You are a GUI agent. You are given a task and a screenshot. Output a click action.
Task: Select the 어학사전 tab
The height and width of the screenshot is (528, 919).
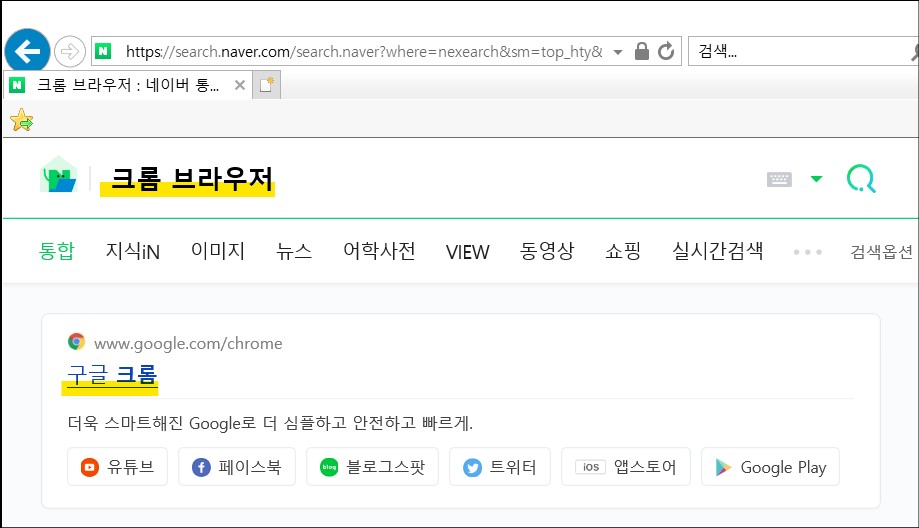(x=379, y=251)
